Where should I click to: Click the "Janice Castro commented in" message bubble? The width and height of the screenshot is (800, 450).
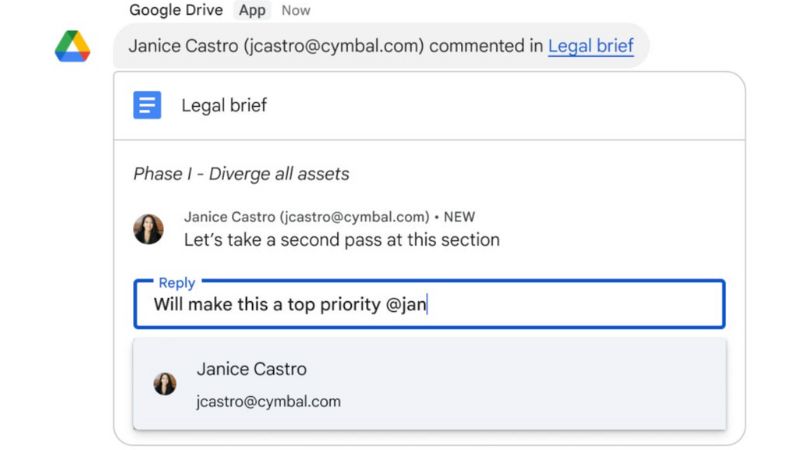[x=381, y=46]
